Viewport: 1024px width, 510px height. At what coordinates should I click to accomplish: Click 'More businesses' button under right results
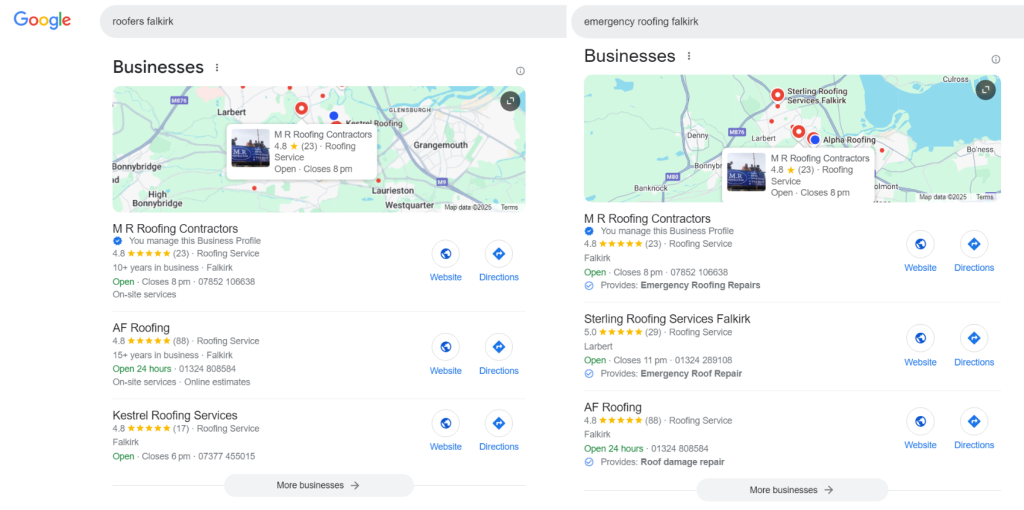pos(792,490)
